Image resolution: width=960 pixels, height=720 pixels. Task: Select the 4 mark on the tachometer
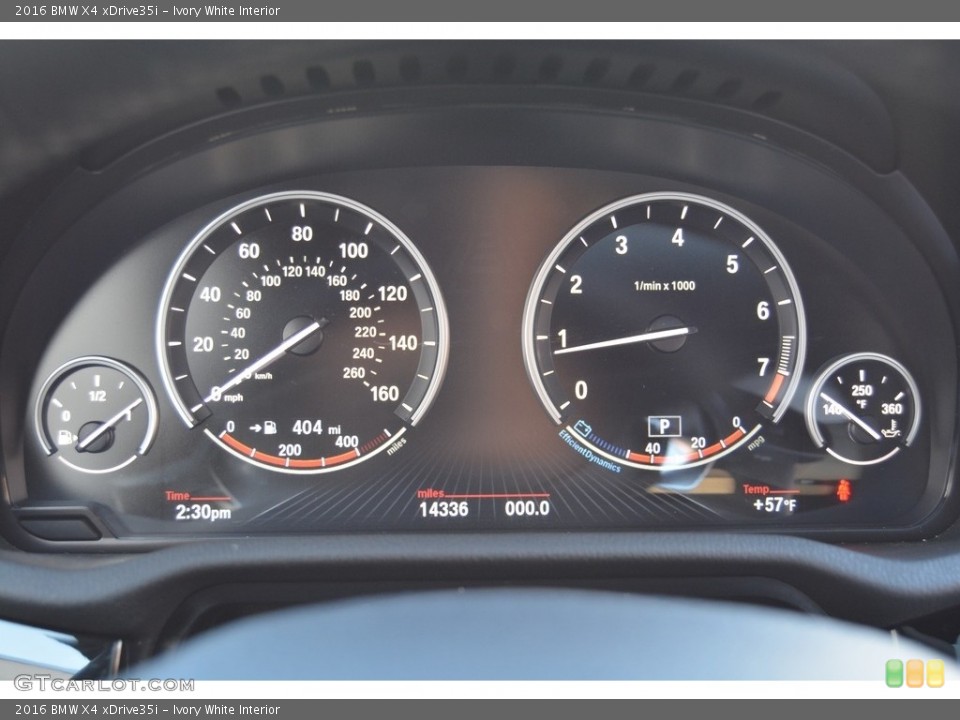click(677, 238)
